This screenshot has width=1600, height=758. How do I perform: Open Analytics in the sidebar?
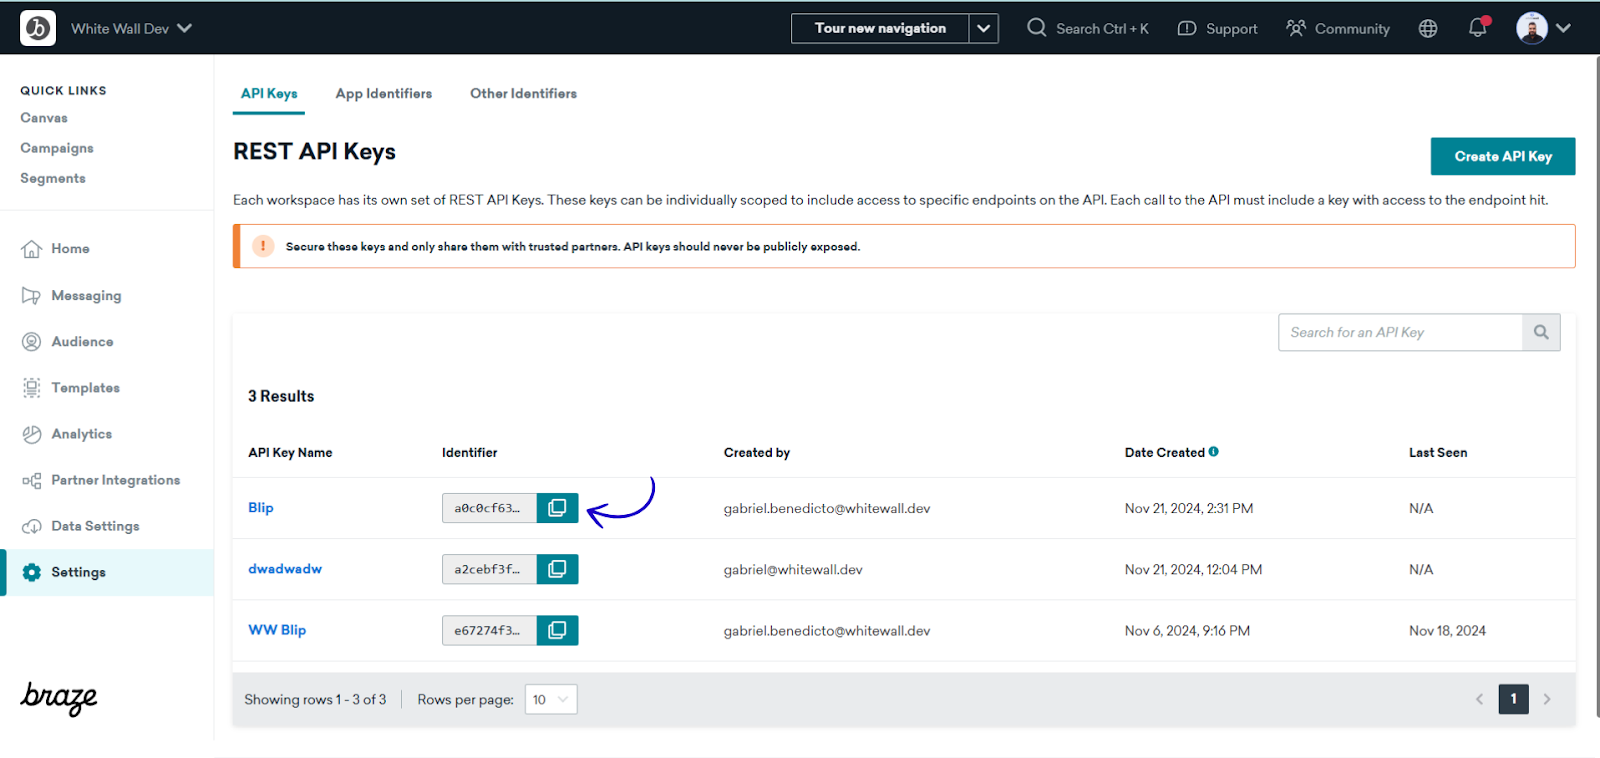[x=81, y=434]
